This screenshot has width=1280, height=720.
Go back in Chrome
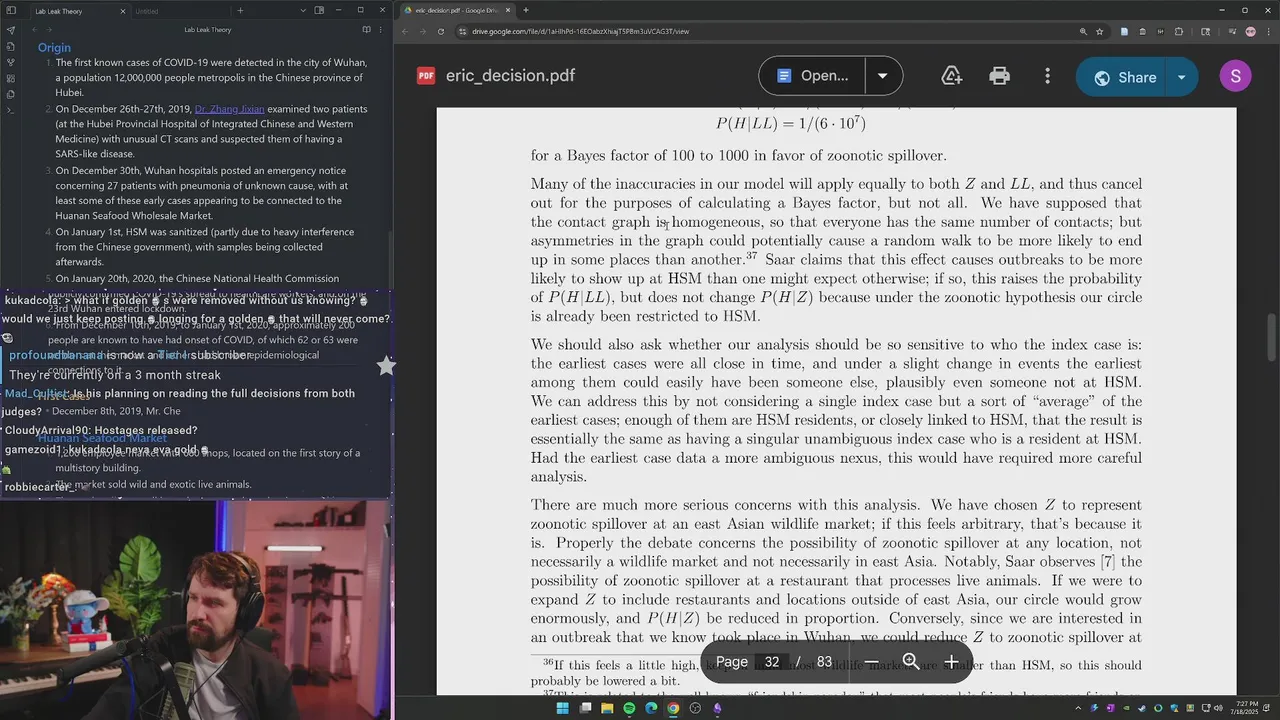[405, 31]
